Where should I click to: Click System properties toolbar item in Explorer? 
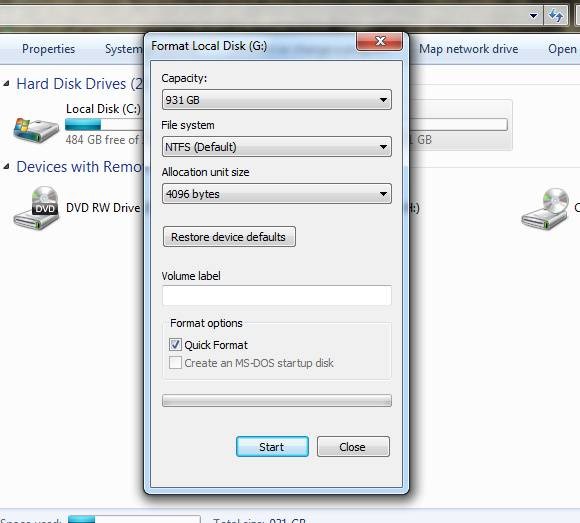click(x=124, y=49)
